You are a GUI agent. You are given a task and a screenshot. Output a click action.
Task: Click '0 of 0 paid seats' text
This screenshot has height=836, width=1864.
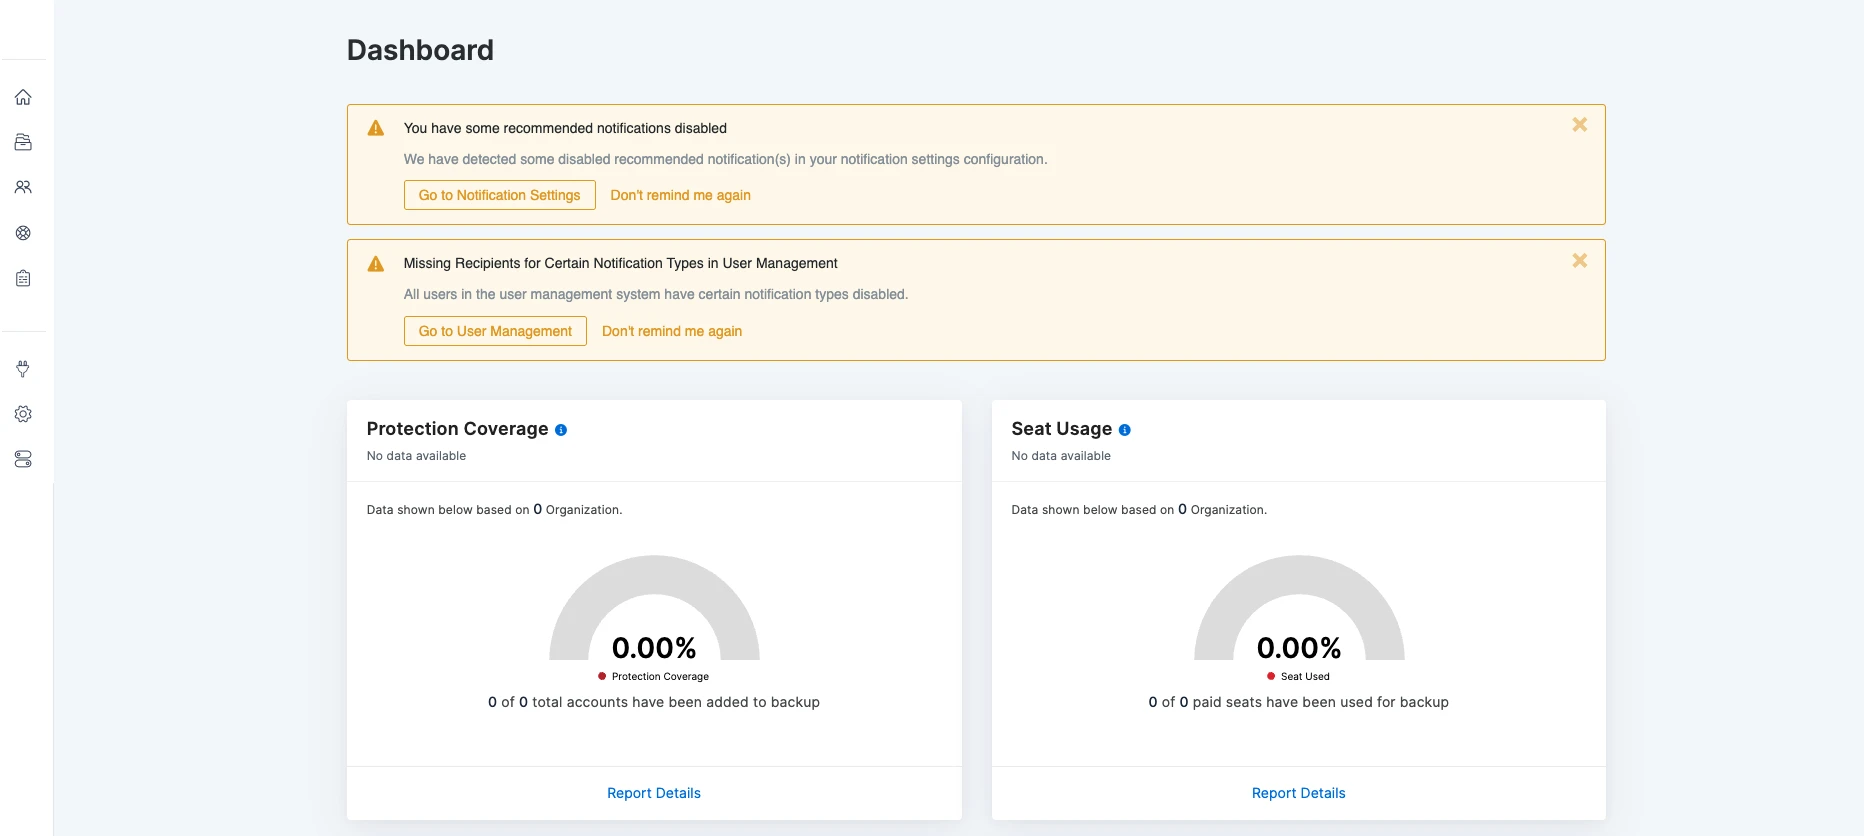(1298, 702)
